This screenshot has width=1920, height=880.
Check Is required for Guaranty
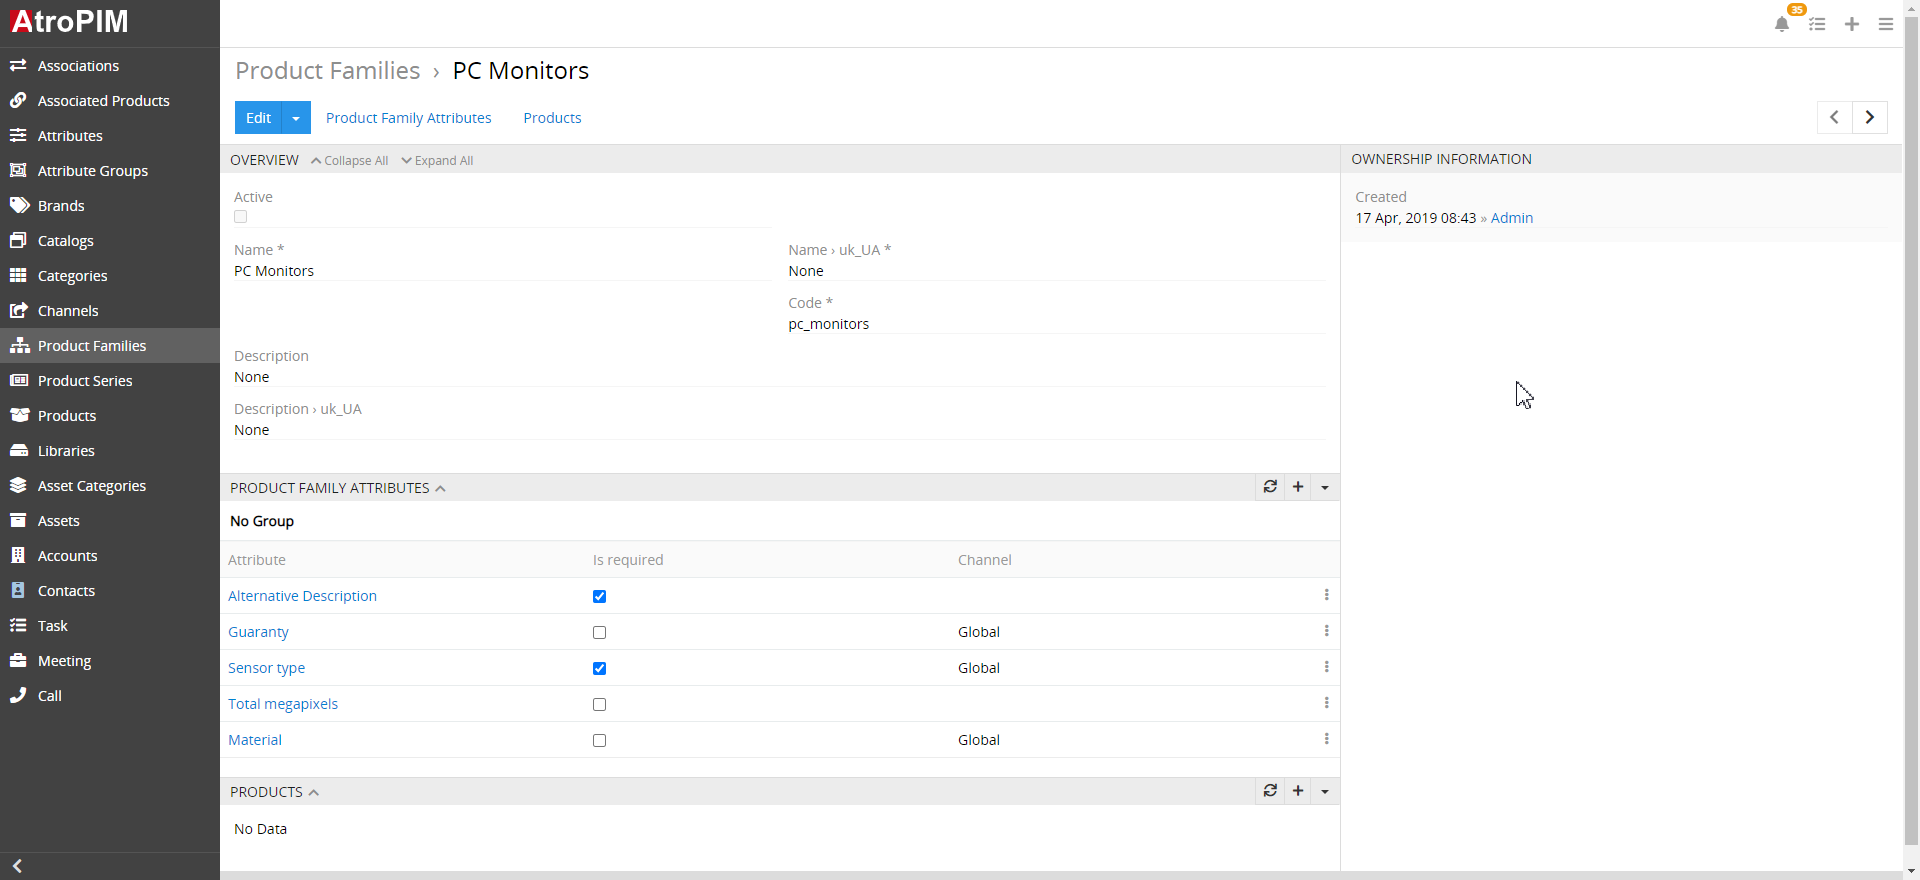pos(599,632)
